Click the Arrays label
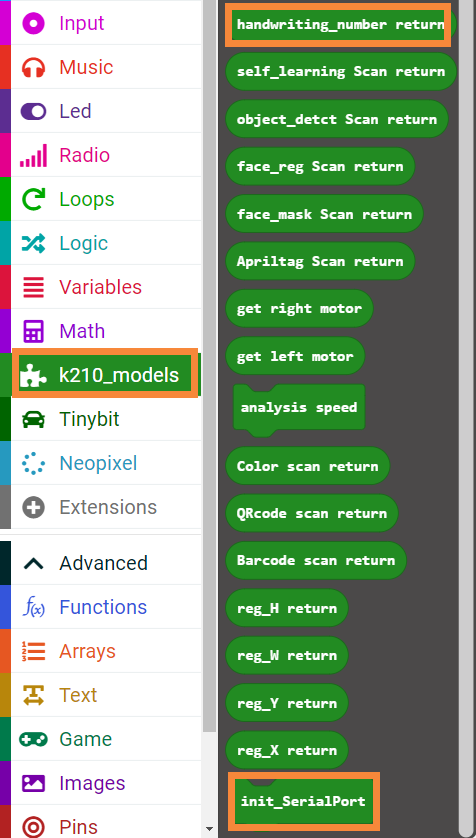Viewport: 476px width, 838px height. 87,651
